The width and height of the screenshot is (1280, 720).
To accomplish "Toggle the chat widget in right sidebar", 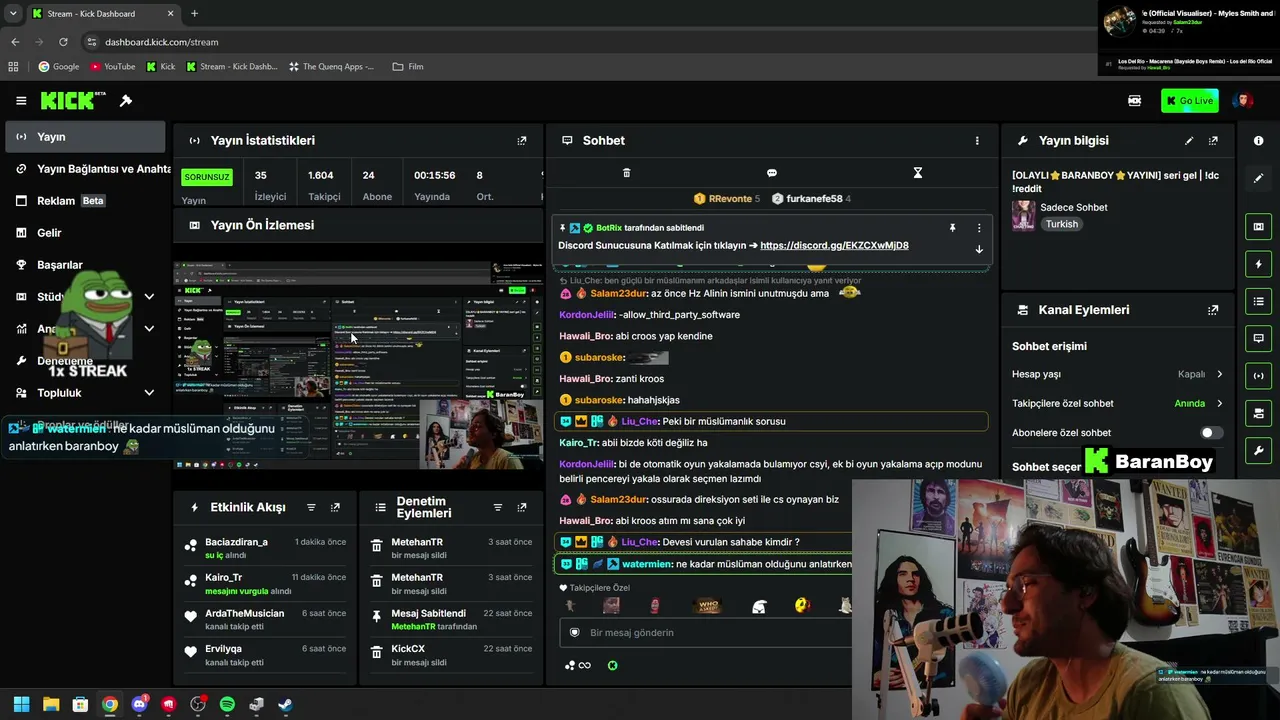I will [x=1258, y=338].
